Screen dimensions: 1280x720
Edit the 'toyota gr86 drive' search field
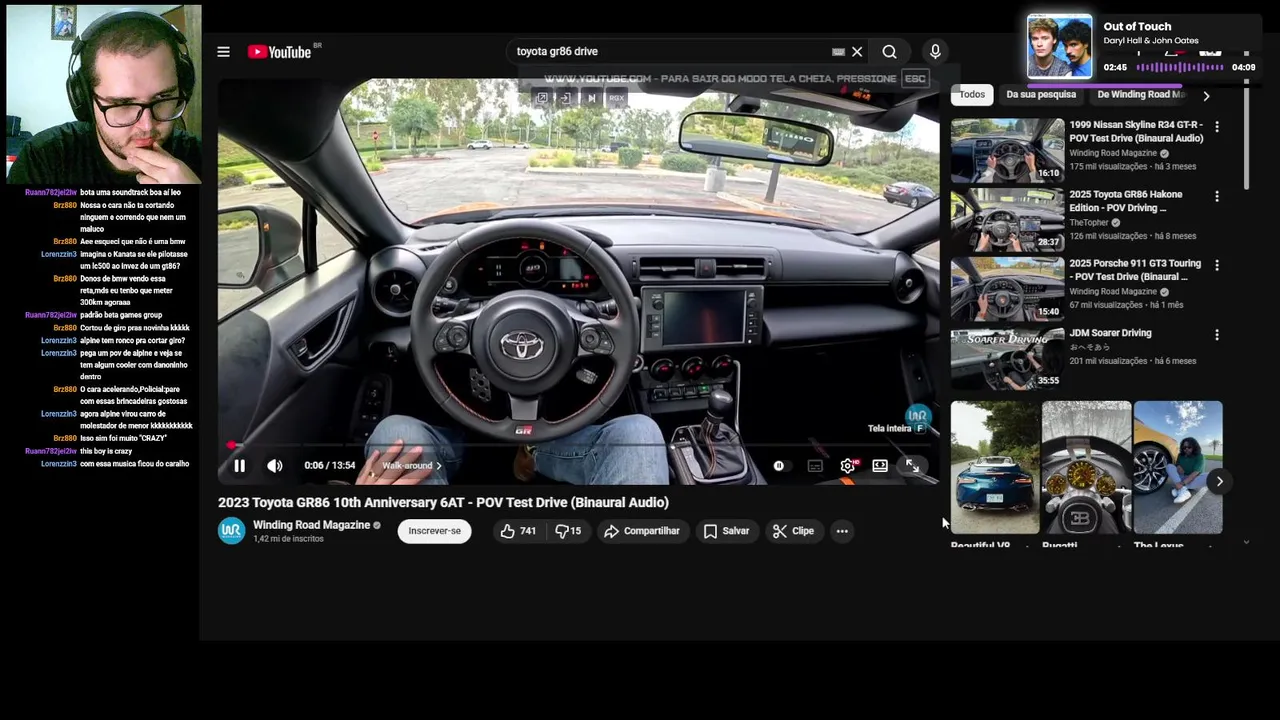[670, 52]
